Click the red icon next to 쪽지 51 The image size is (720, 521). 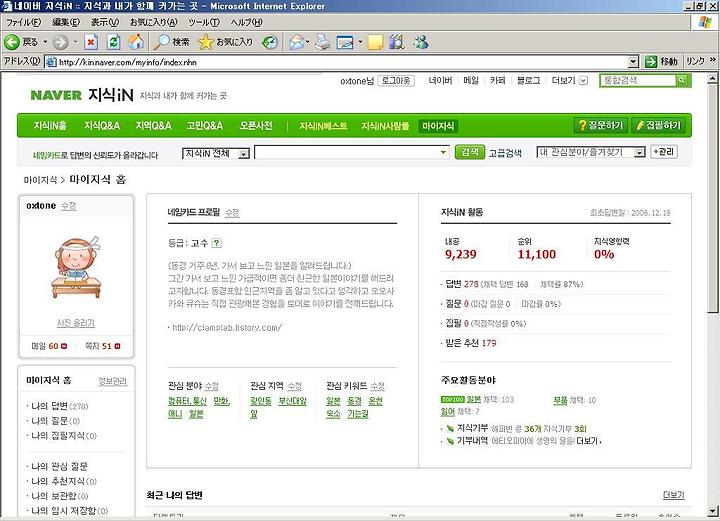(117, 346)
